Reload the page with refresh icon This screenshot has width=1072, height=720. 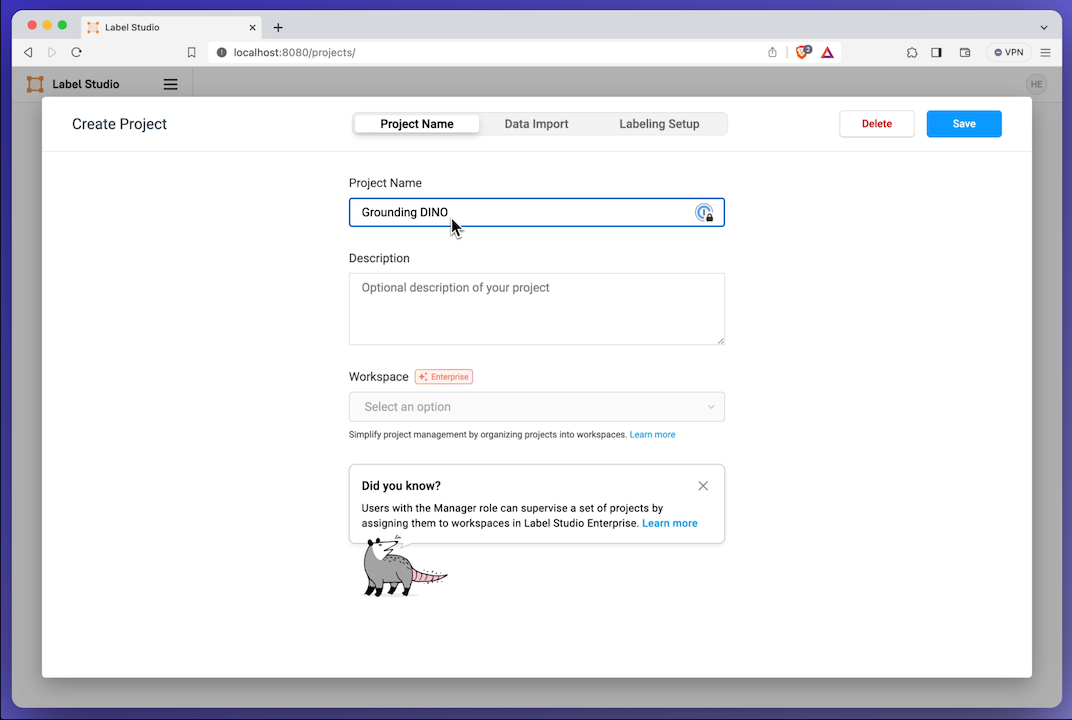coord(77,53)
